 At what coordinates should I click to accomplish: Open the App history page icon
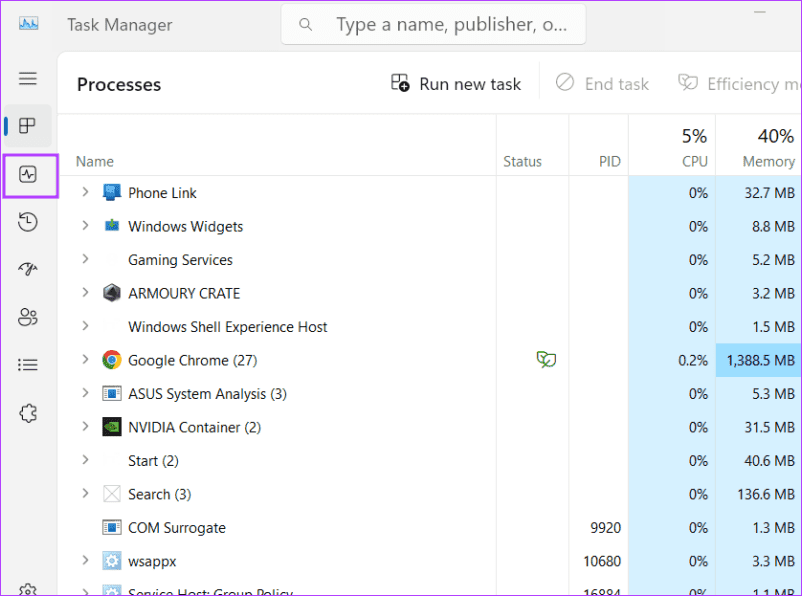pos(28,222)
